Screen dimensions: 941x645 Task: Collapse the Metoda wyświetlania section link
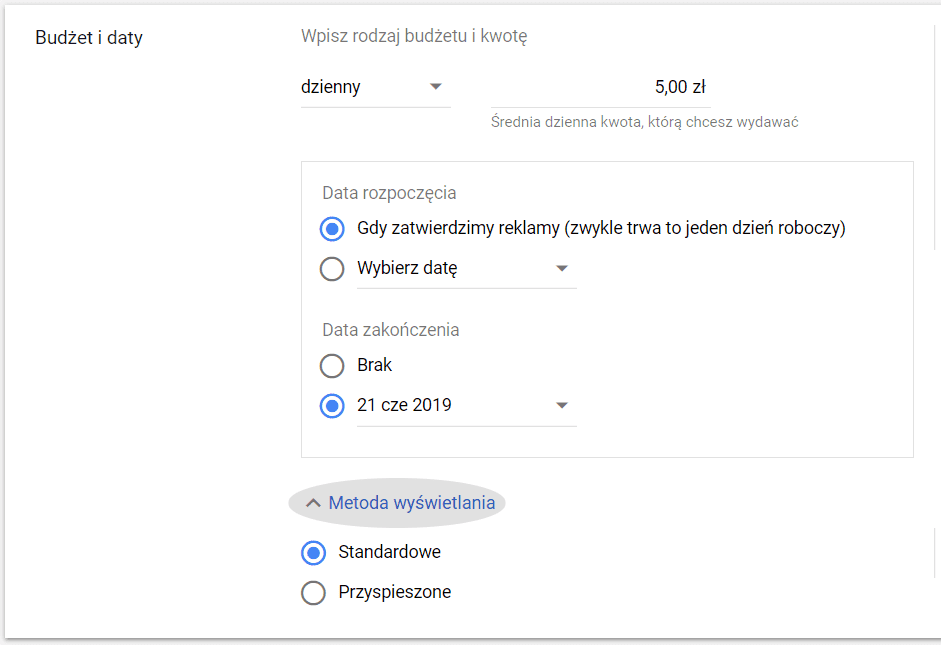point(411,503)
